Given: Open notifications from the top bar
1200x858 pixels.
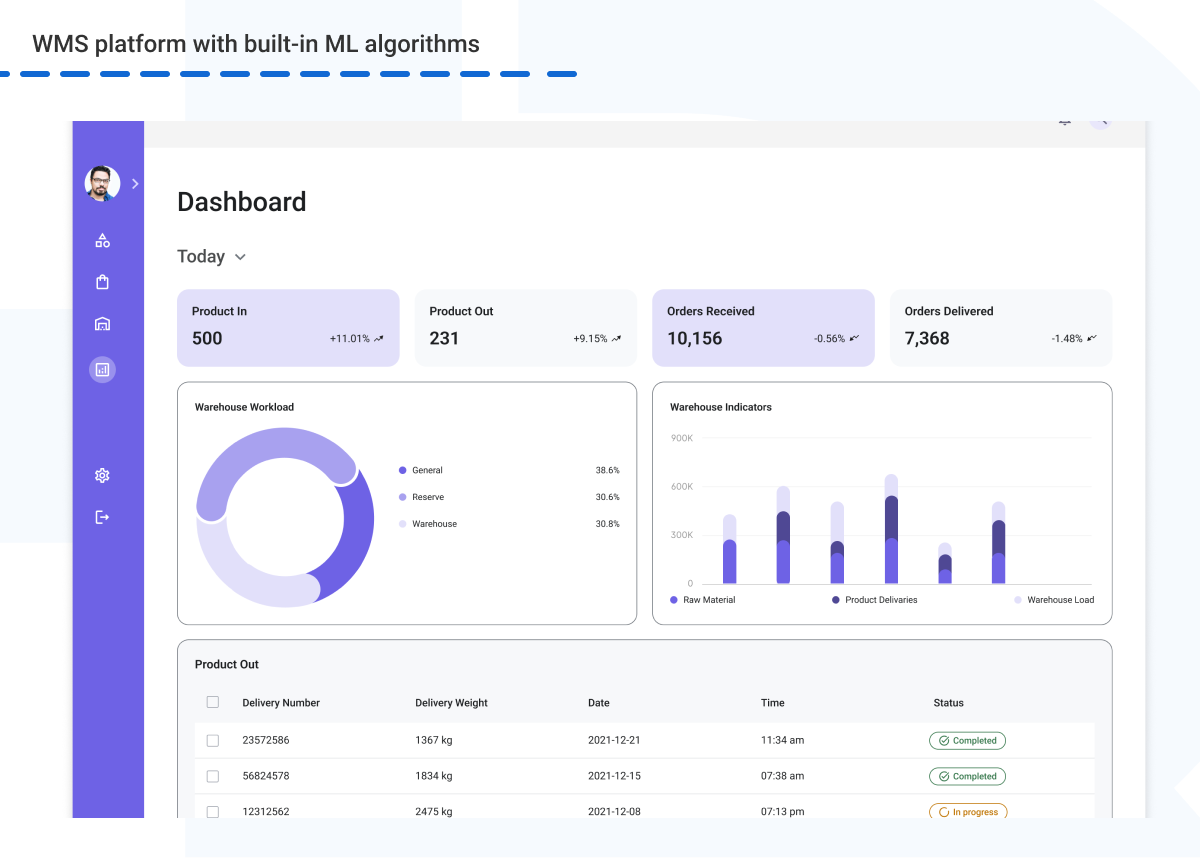Looking at the screenshot, I should [1064, 122].
